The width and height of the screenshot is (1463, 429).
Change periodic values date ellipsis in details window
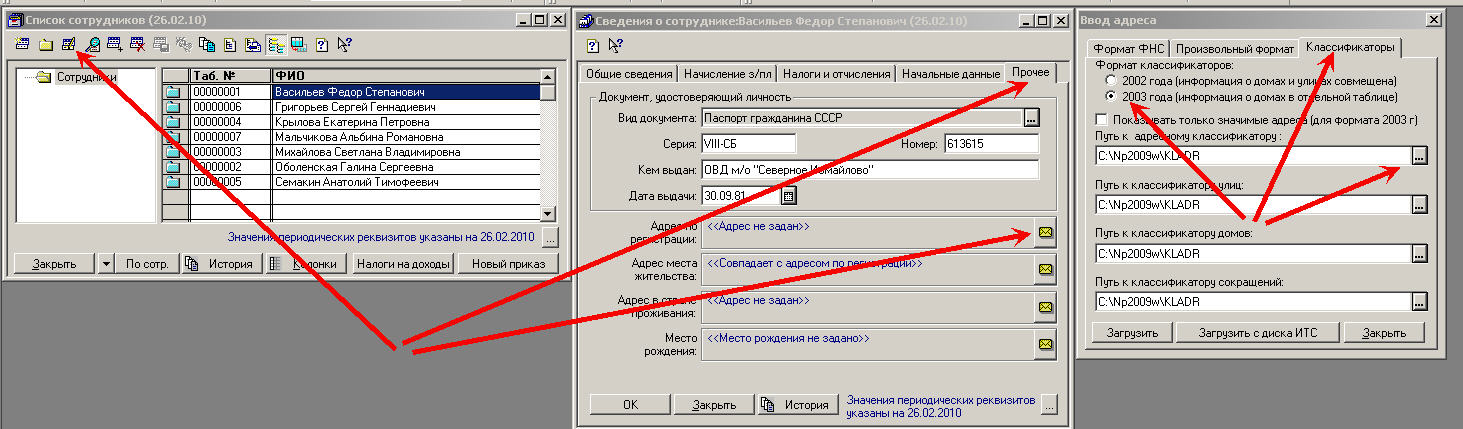tap(1048, 404)
